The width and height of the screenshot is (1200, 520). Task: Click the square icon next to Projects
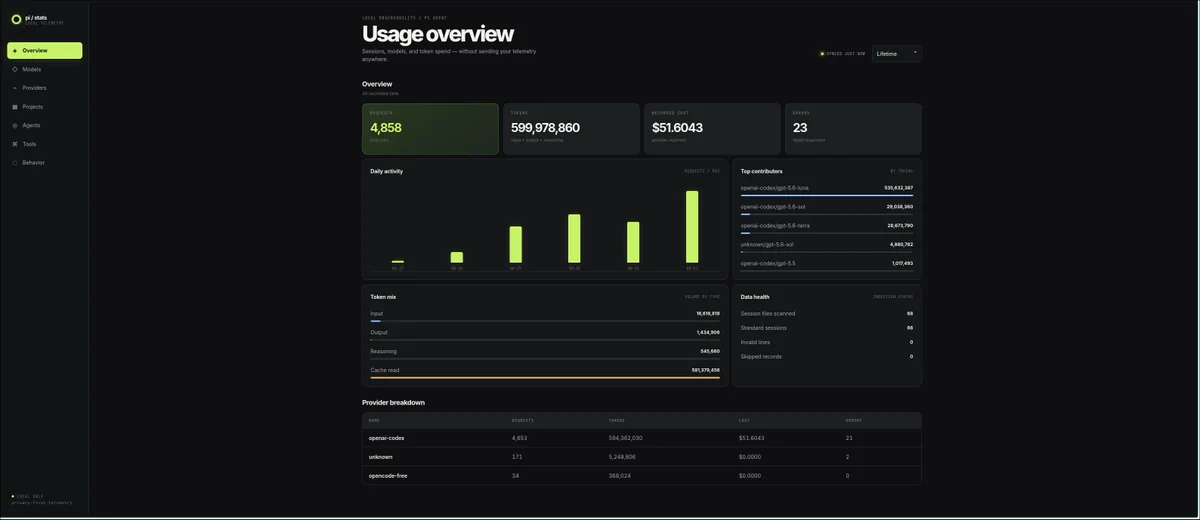14,106
